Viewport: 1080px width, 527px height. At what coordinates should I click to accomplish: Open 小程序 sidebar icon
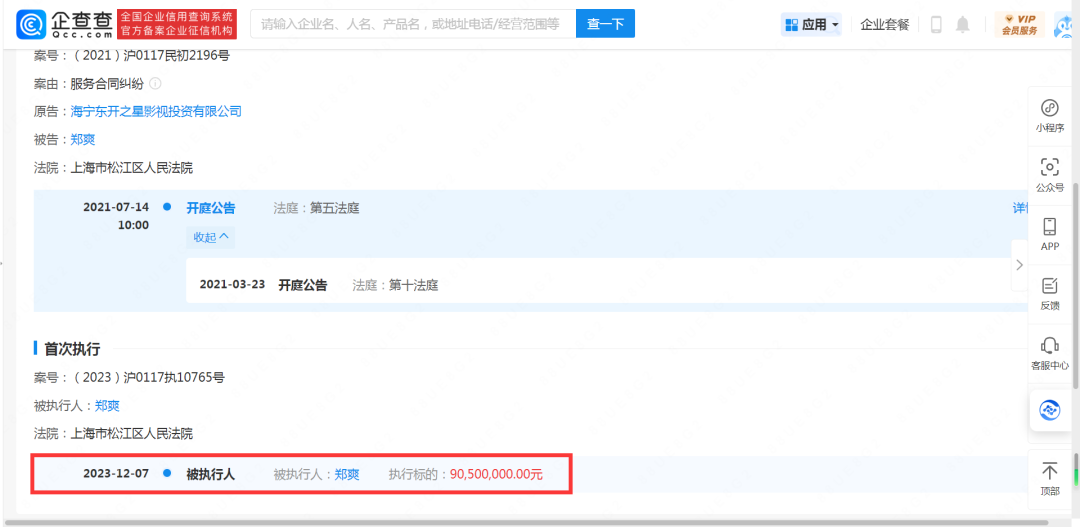[x=1049, y=116]
